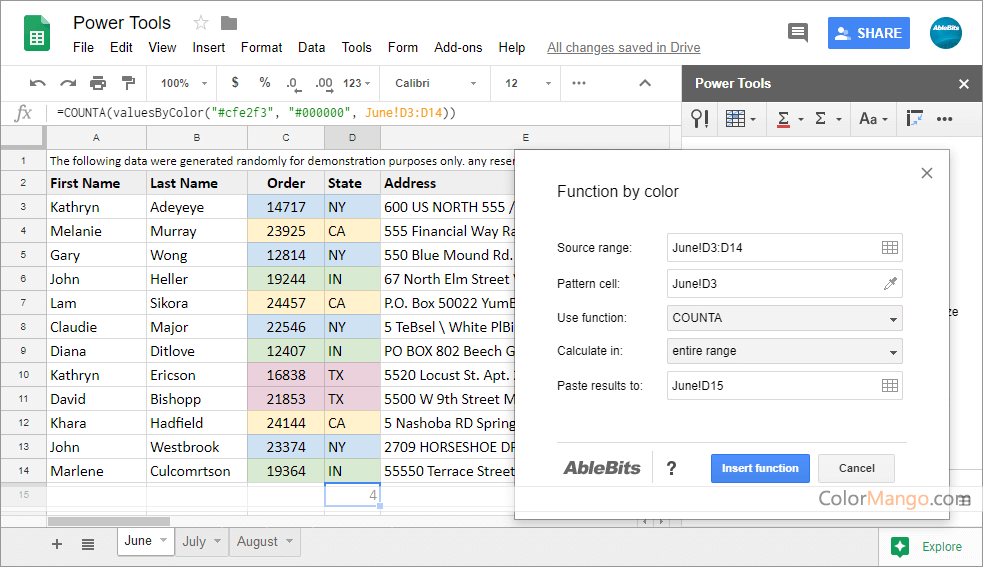Viewport: 983px width, 567px height.
Task: Click the Cancel button
Action: click(856, 469)
